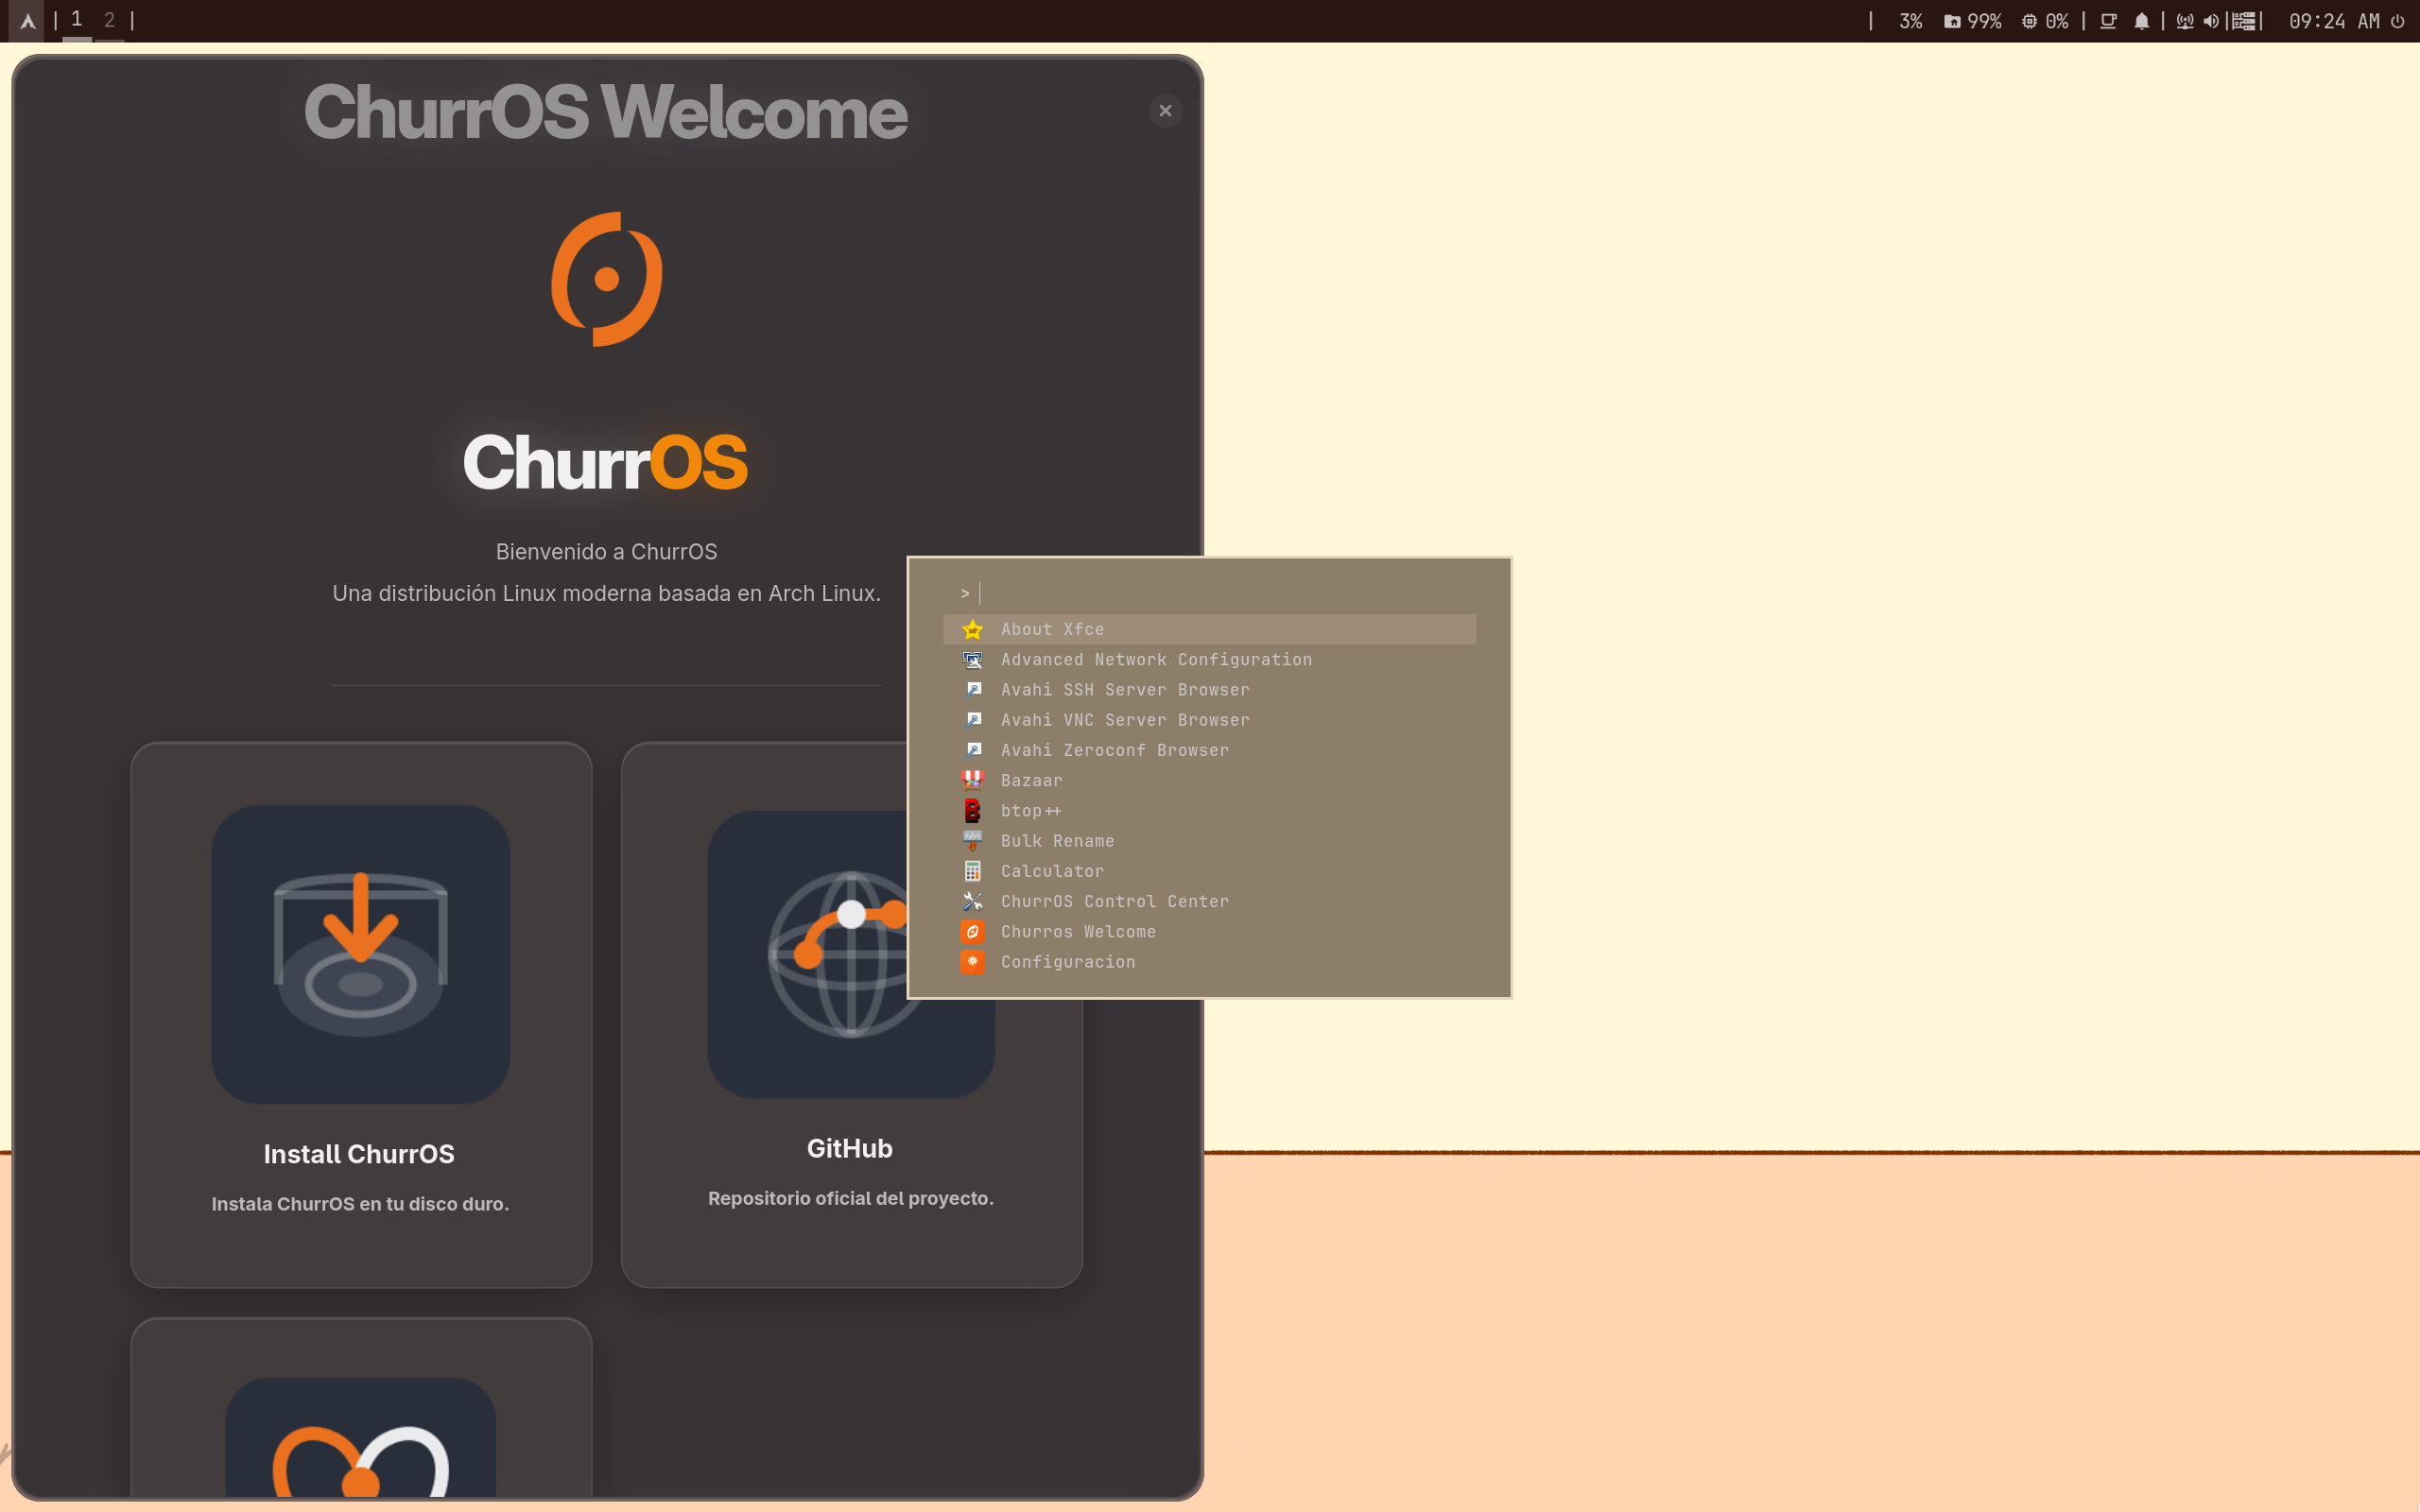The width and height of the screenshot is (2420, 1512).
Task: Click the Install ChurrOS disk icon
Action: (x=361, y=954)
